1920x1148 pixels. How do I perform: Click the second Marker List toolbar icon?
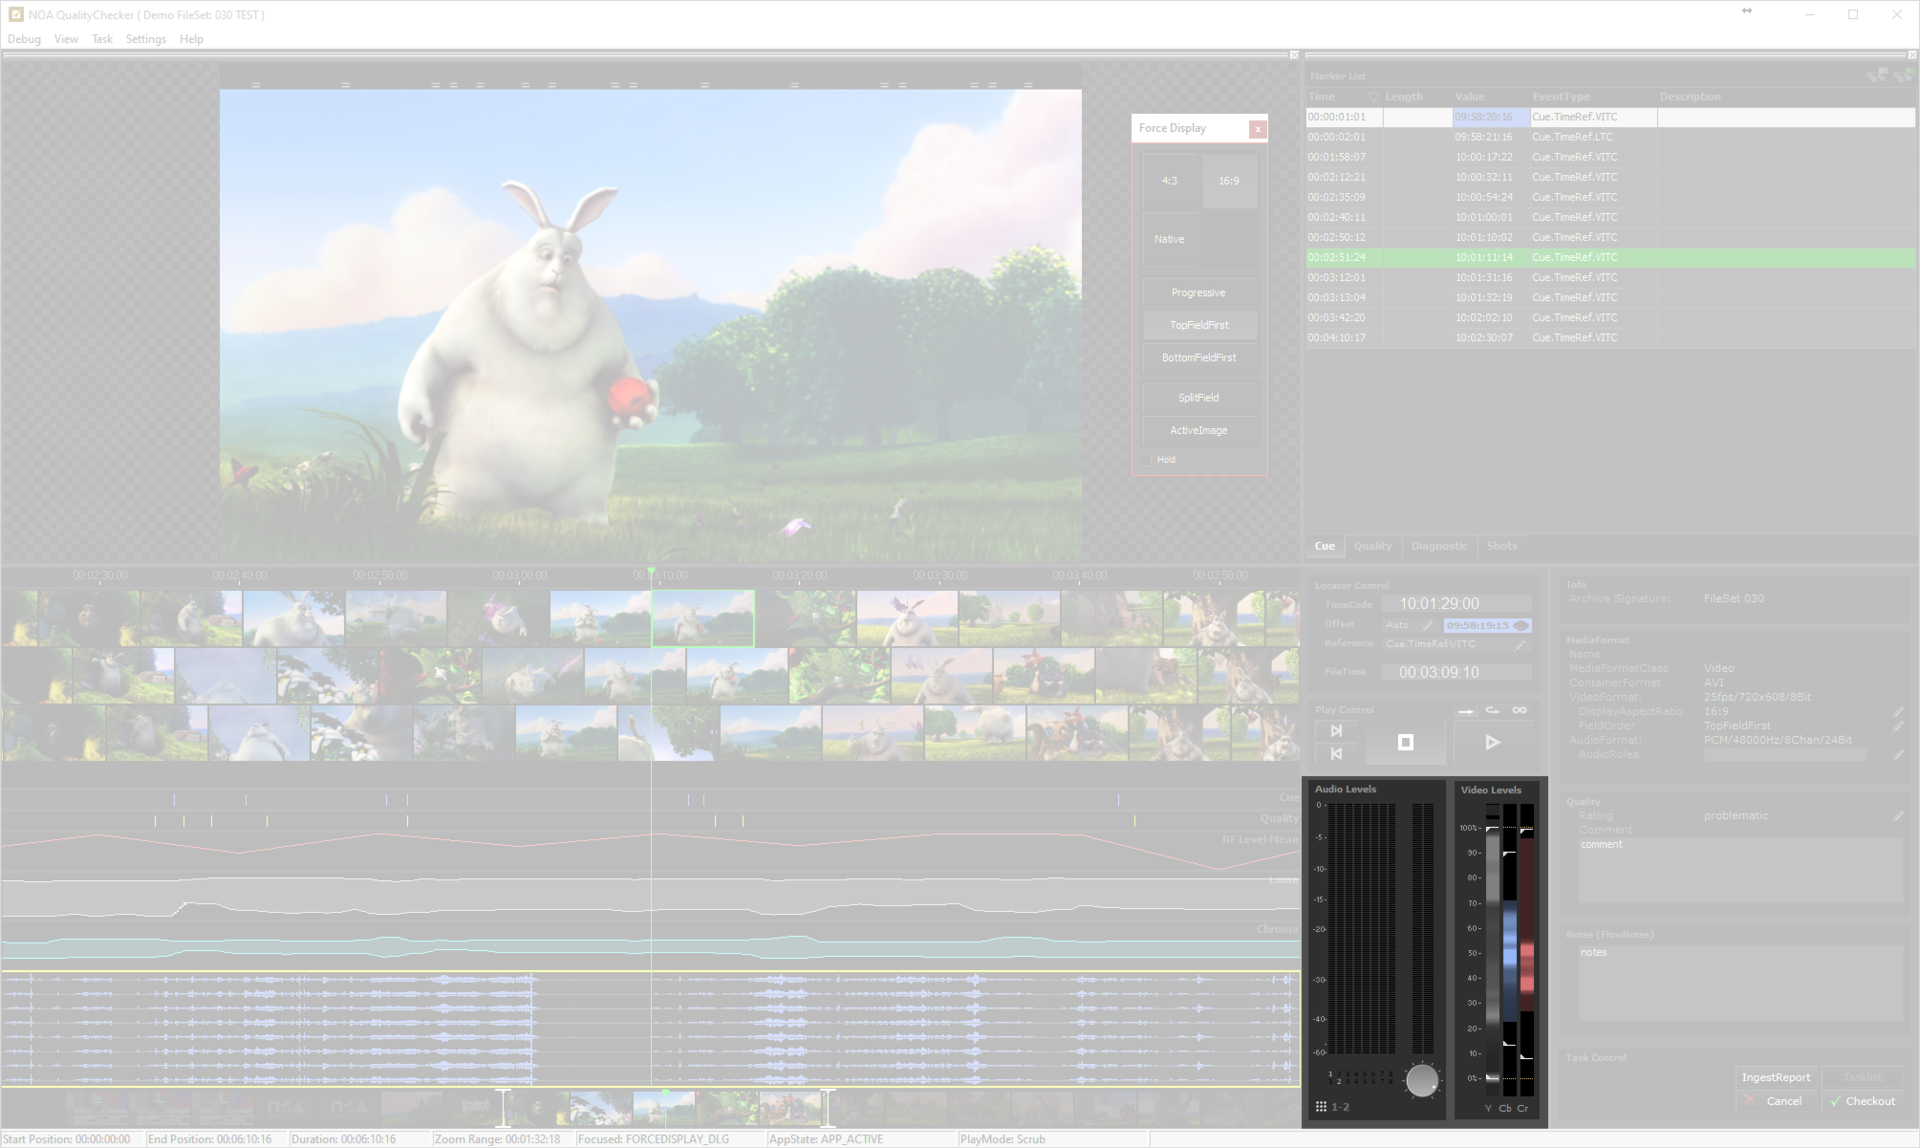pos(1902,75)
